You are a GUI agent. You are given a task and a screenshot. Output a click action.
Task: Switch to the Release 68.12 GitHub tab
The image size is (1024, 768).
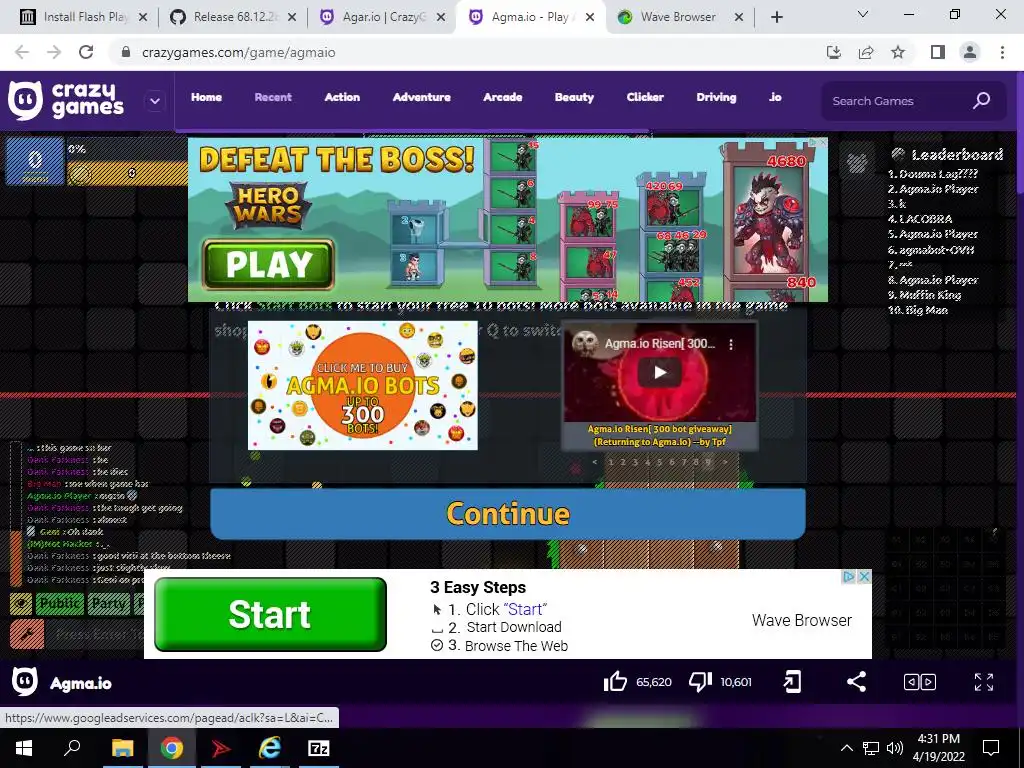tap(232, 17)
